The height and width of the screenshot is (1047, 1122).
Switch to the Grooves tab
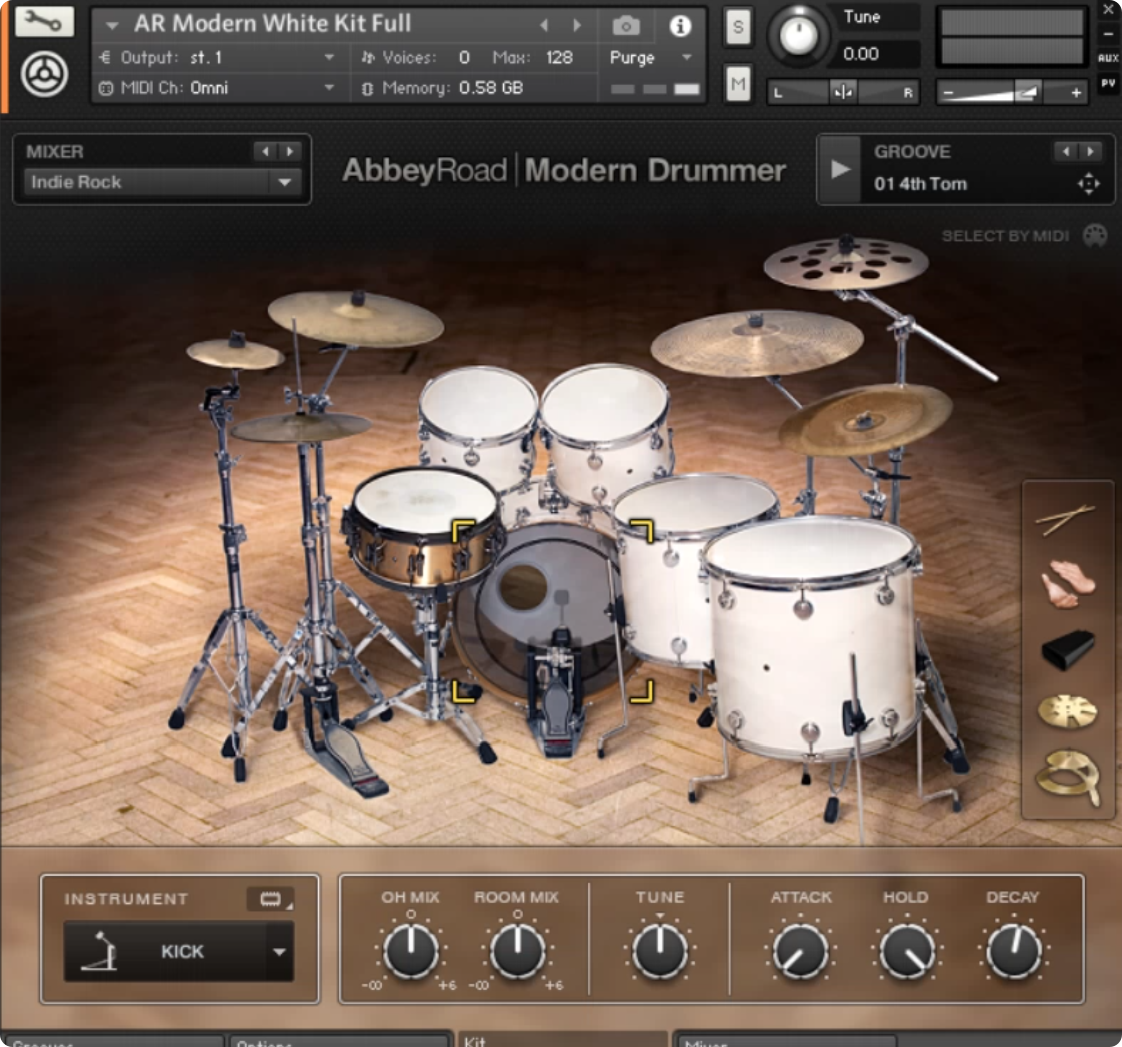tap(113, 1042)
